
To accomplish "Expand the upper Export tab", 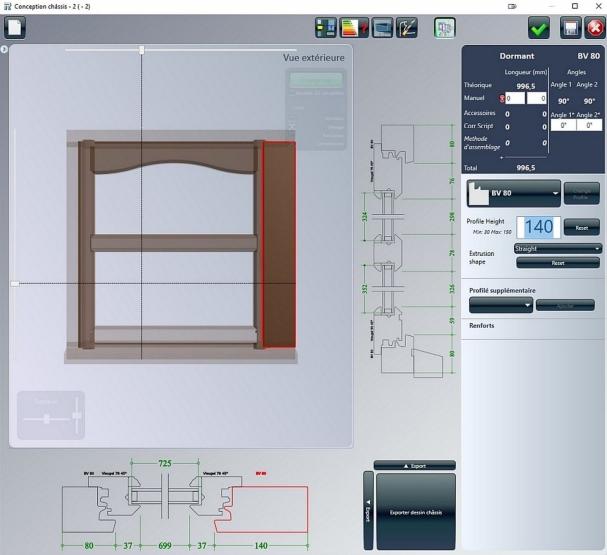I will click(x=415, y=465).
